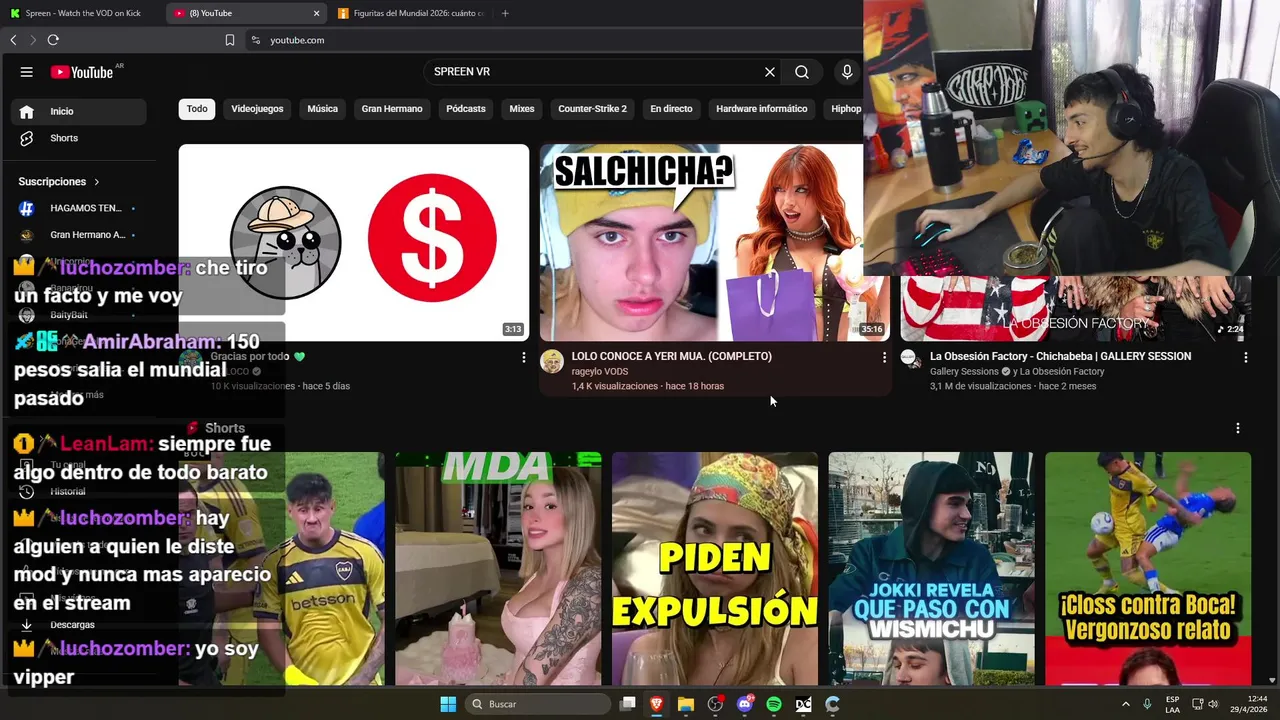
Task: Select the Todo filter chip
Action: (x=197, y=109)
